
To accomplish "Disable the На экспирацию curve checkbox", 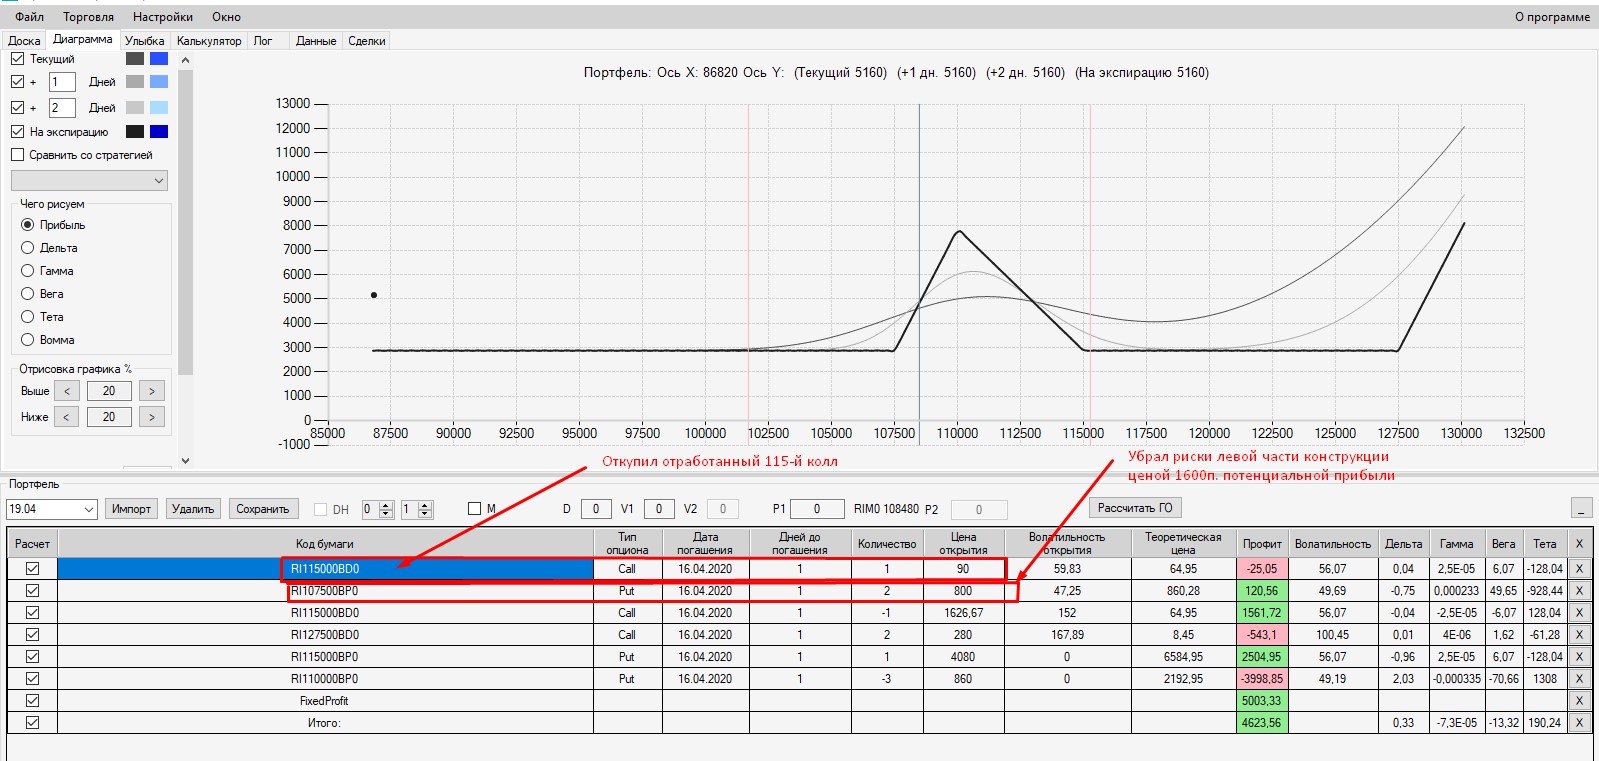I will coord(17,132).
